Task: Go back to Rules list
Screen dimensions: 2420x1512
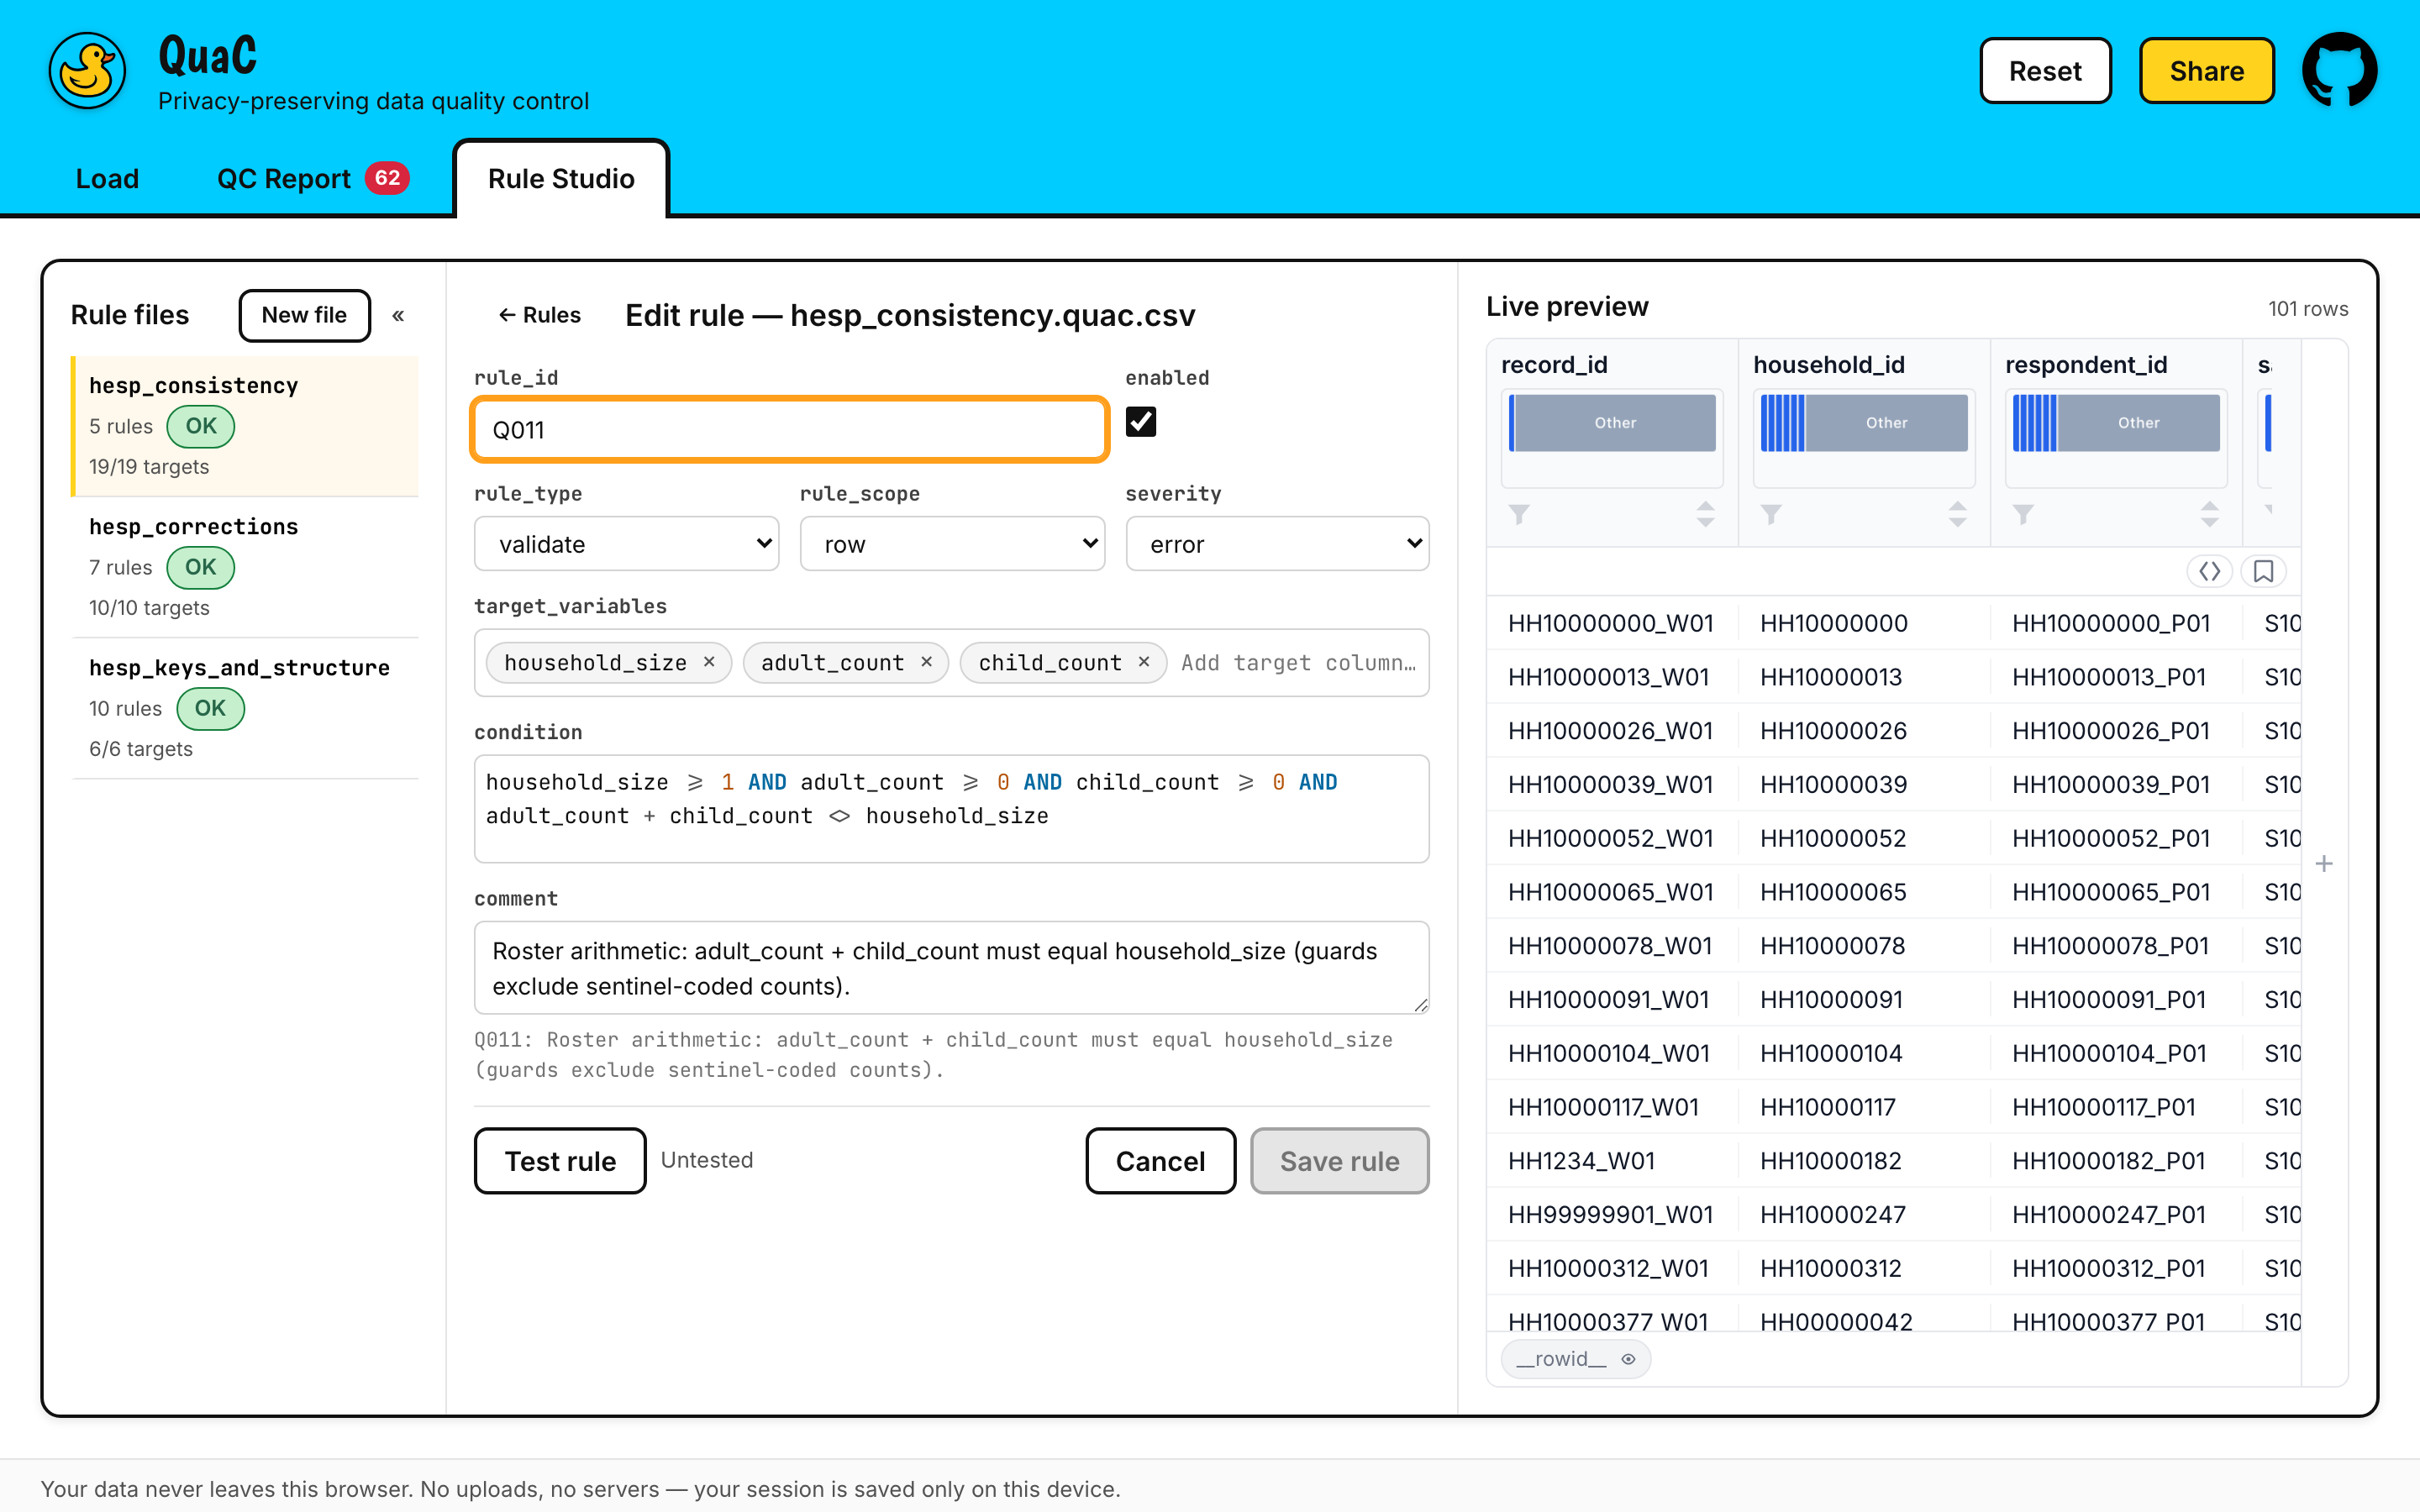Action: (539, 315)
